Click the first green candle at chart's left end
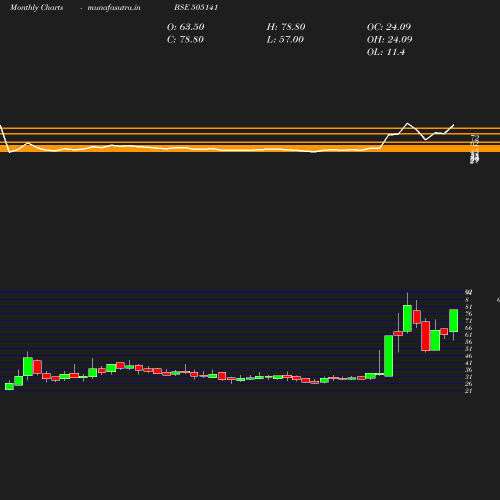The width and height of the screenshot is (500, 500). tap(9, 386)
